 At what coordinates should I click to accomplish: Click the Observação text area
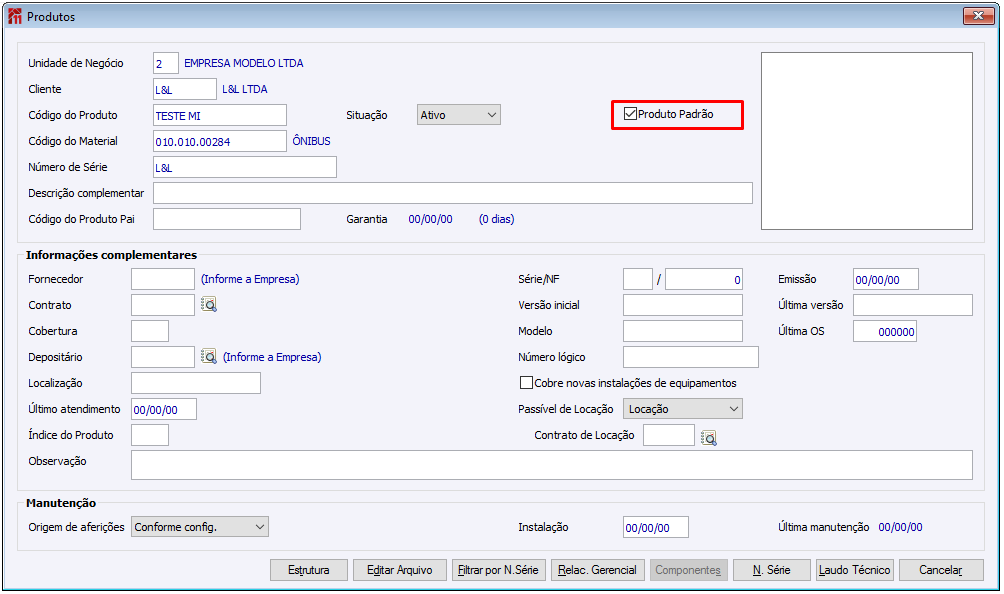coord(552,465)
